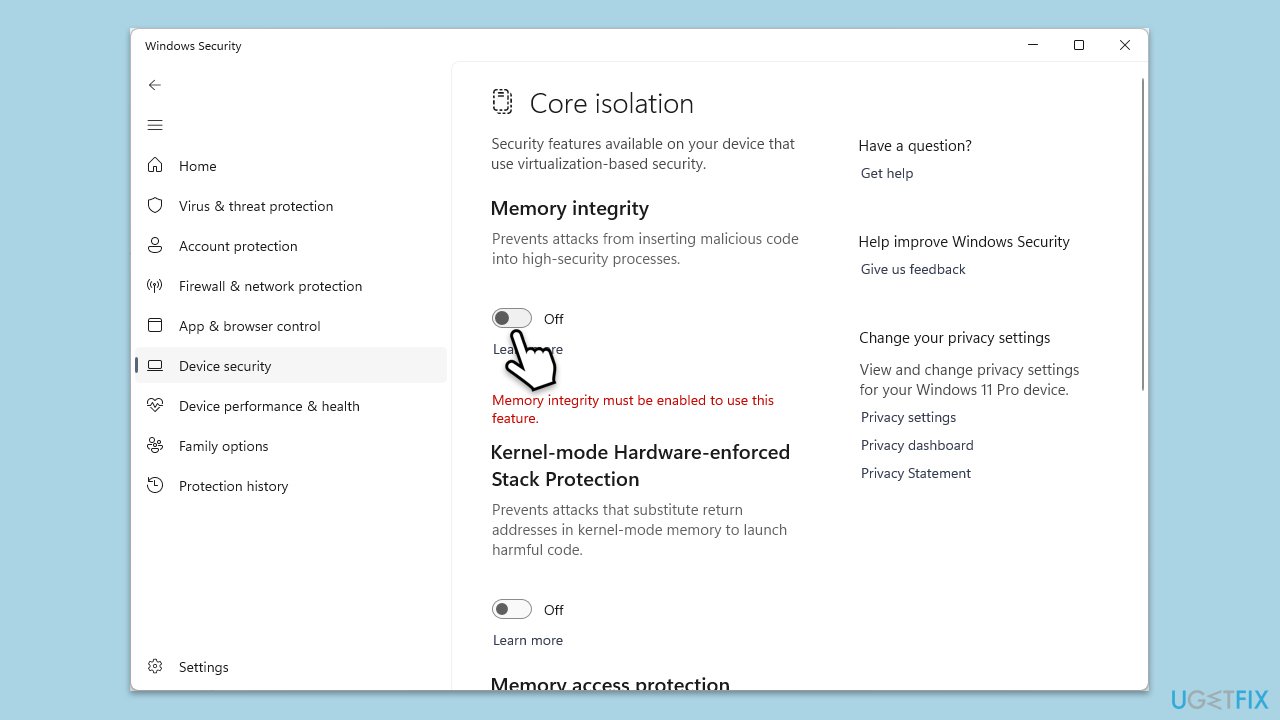Click the Home house icon
Viewport: 1280px width, 720px height.
[x=155, y=166]
